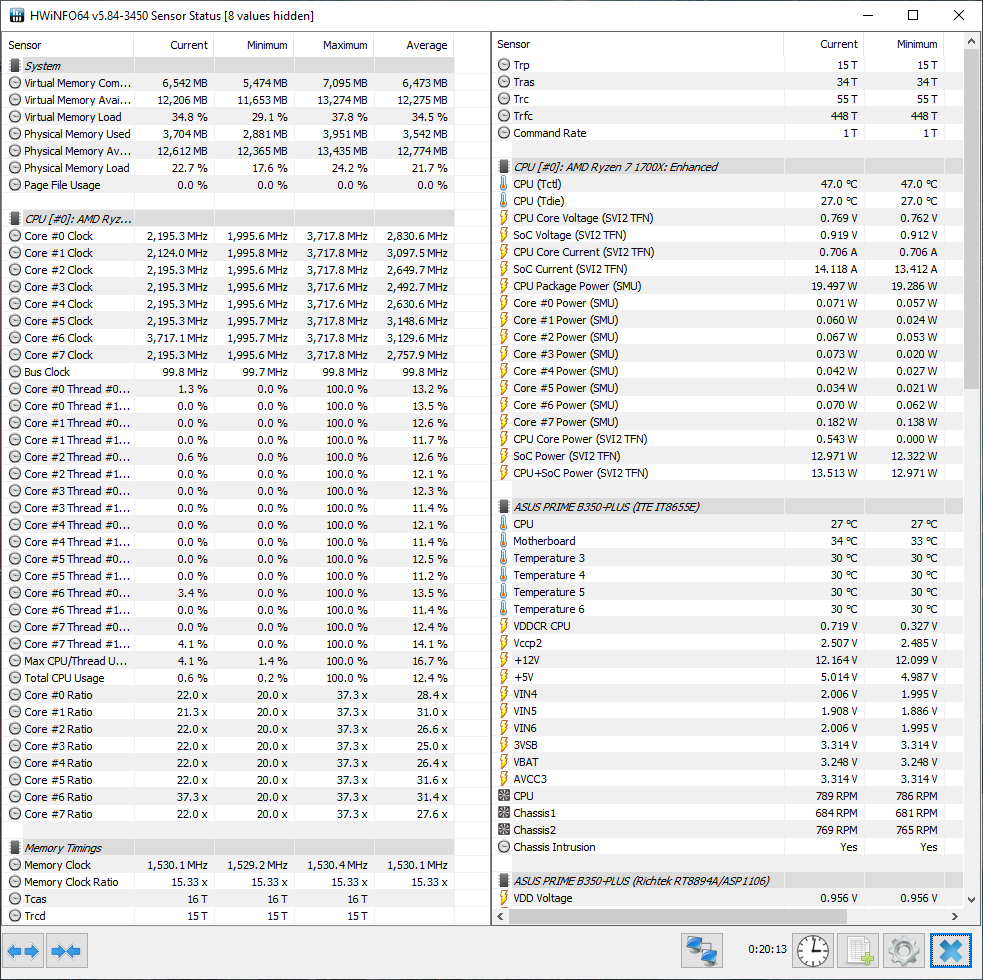This screenshot has width=983, height=980.
Task: Click the VDD Voltage lightning icon
Action: point(503,898)
